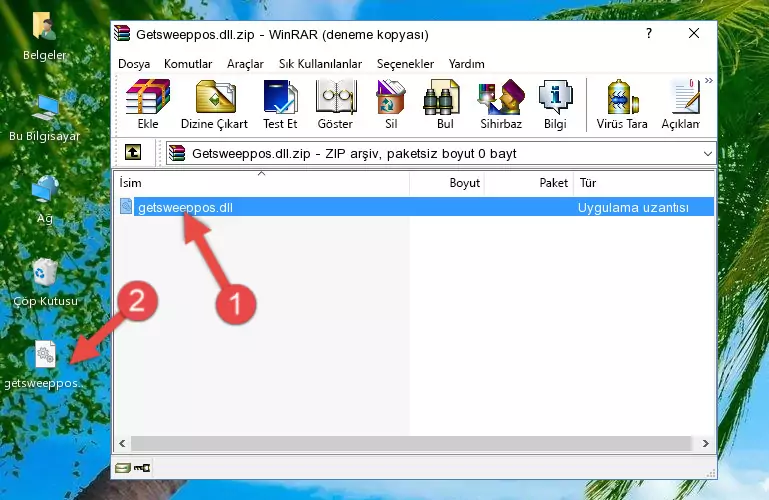This screenshot has width=769, height=500.
Task: Sort by Boyut column header
Action: pos(447,183)
